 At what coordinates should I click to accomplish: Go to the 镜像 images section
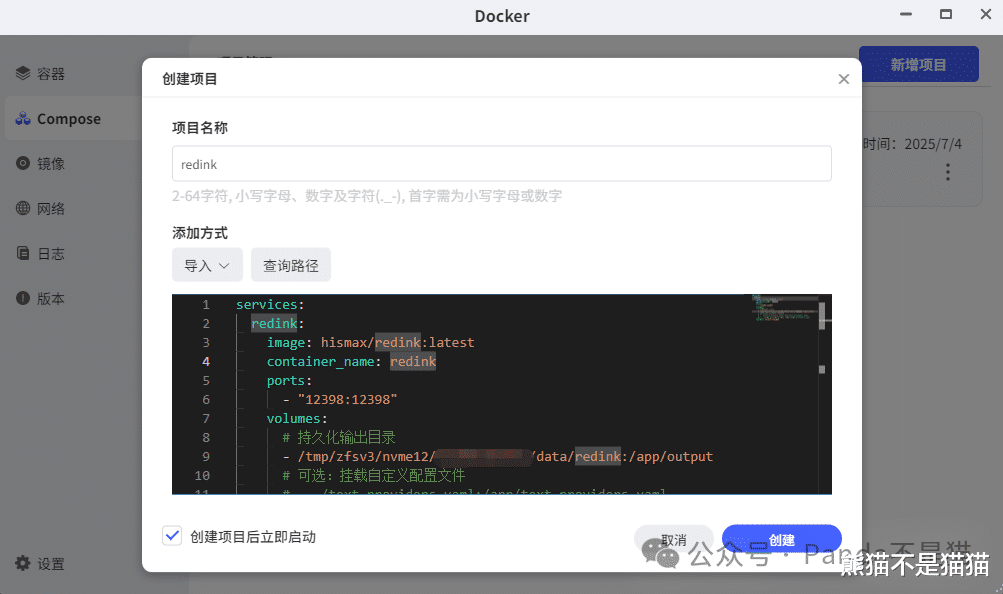[51, 164]
